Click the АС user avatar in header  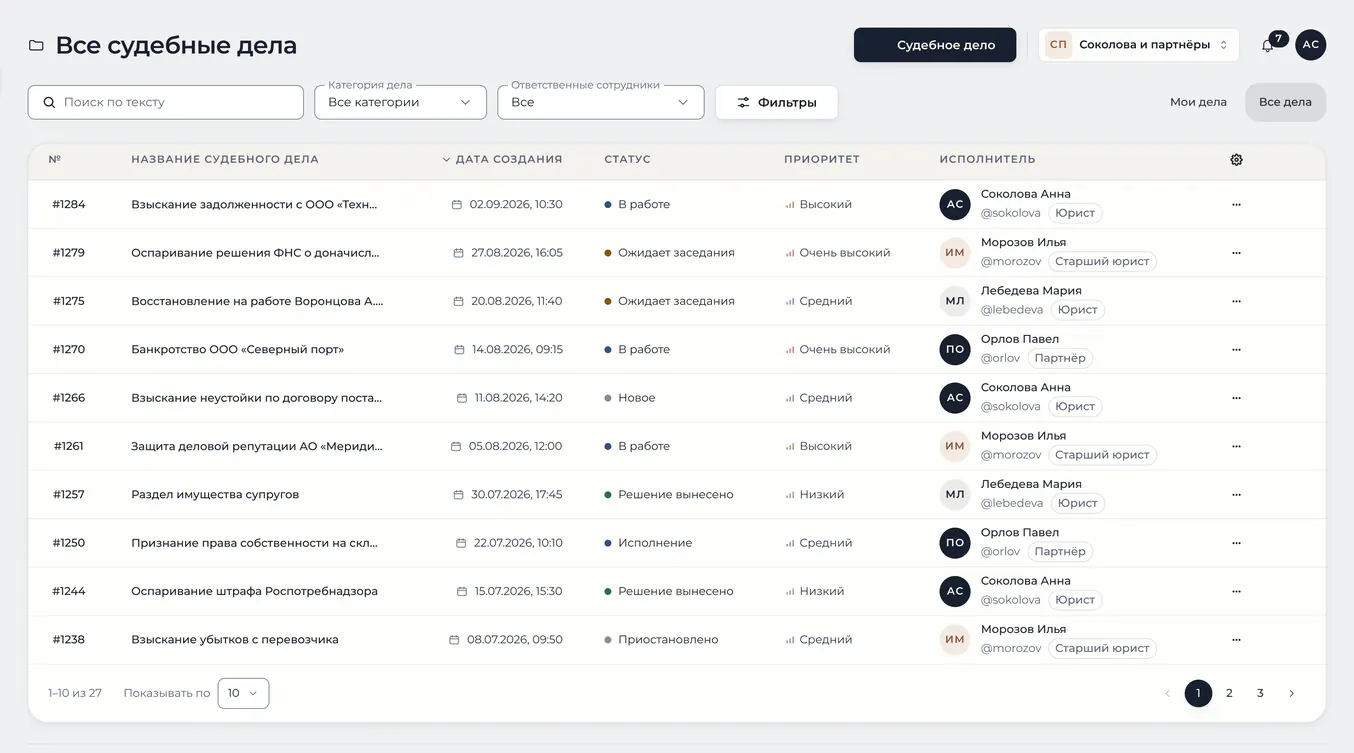click(1310, 45)
